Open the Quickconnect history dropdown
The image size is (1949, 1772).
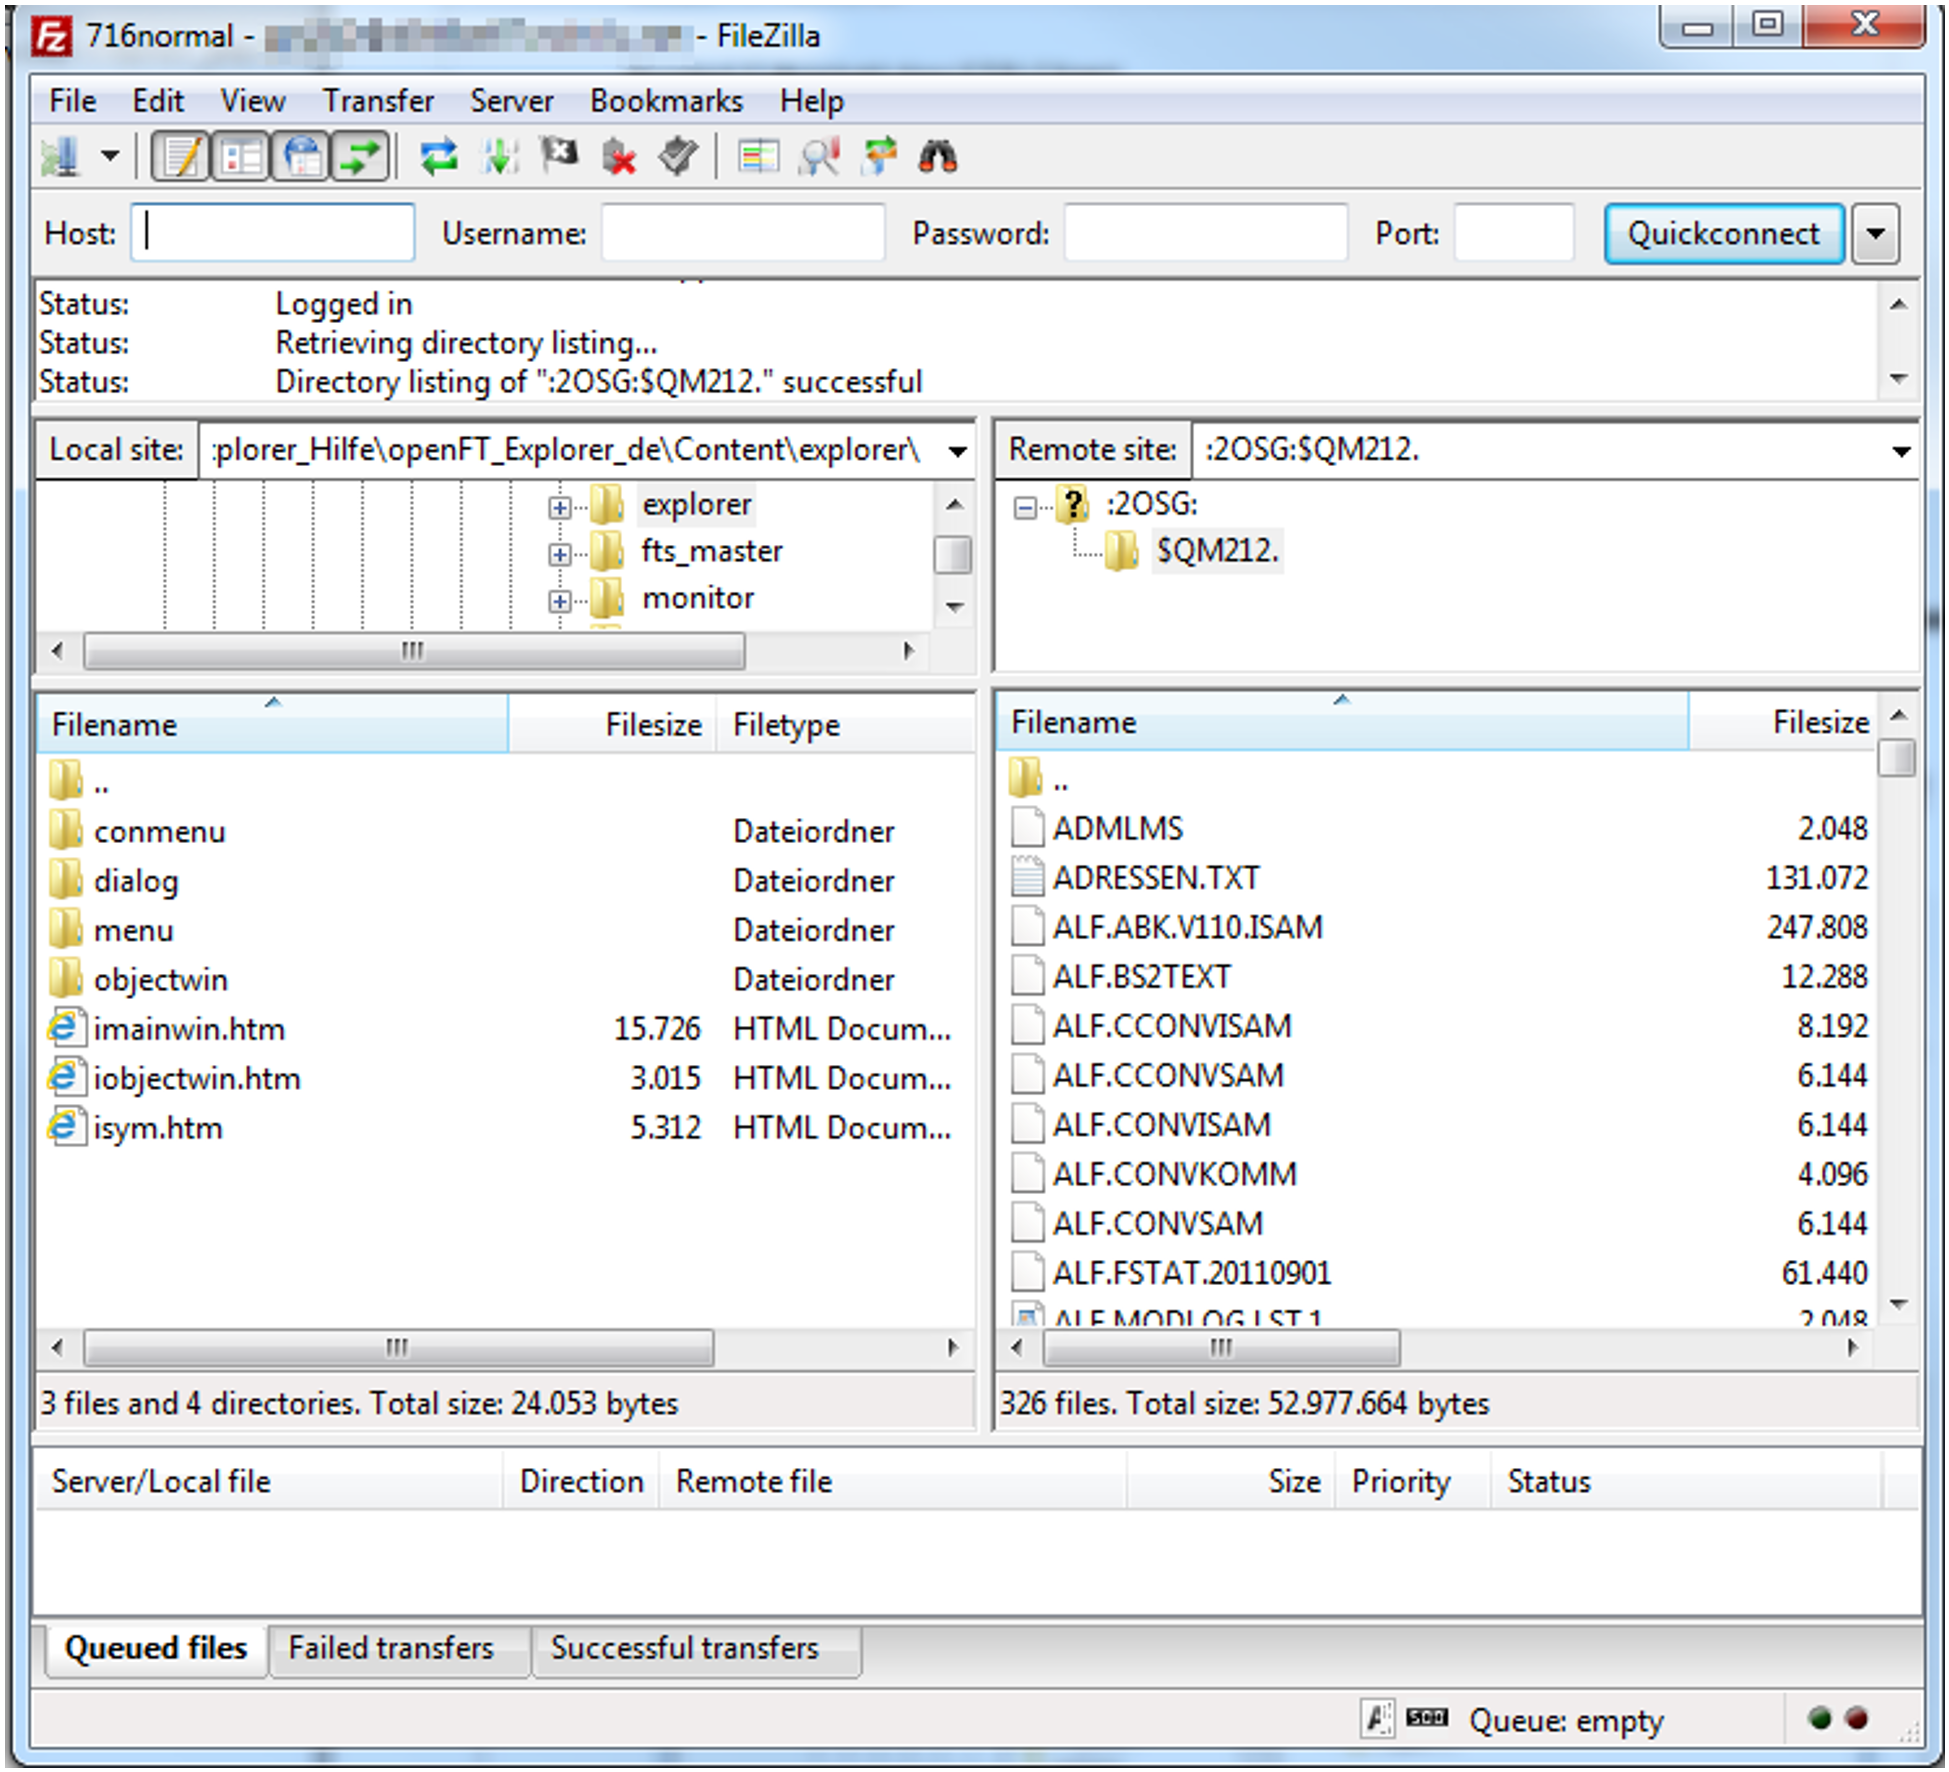coord(1875,234)
